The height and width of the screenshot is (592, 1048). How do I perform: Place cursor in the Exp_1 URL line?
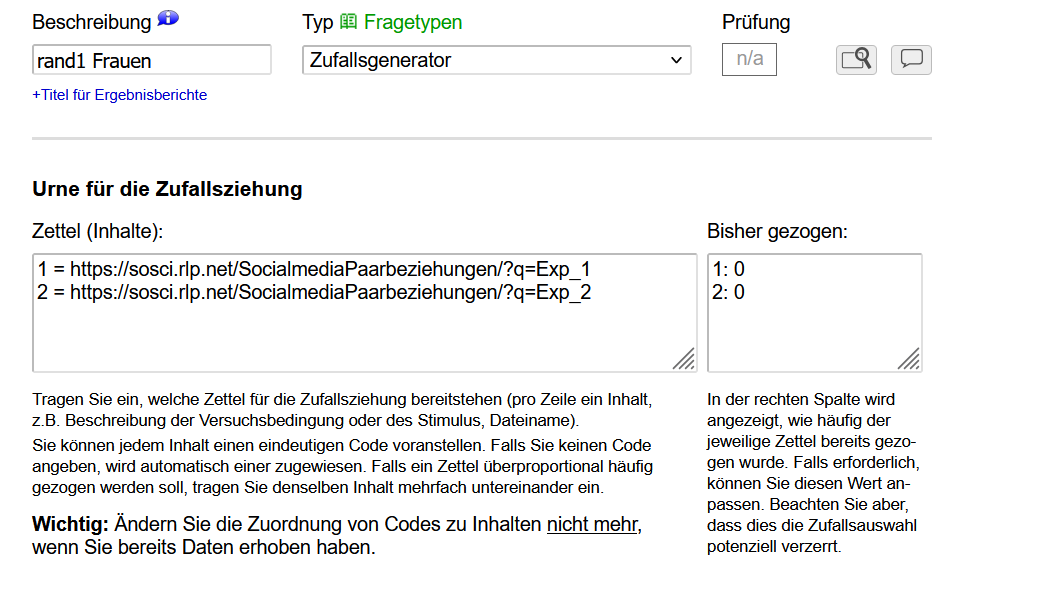pos(314,270)
